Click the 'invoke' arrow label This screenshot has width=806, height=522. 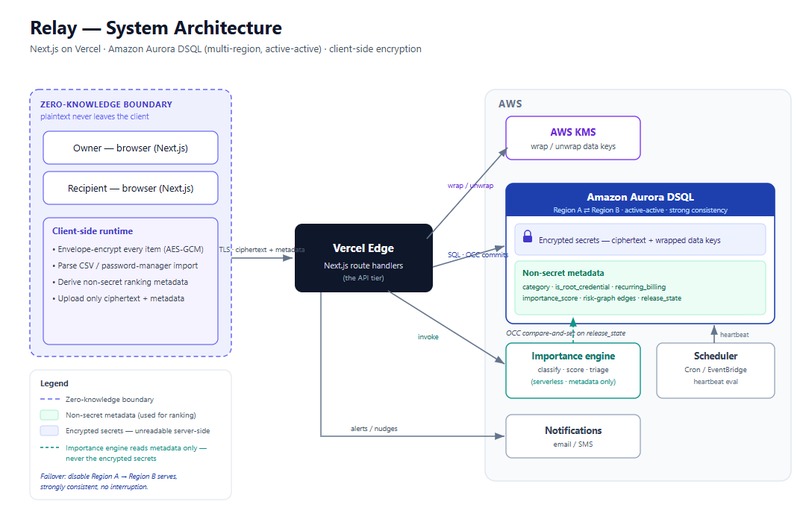428,337
